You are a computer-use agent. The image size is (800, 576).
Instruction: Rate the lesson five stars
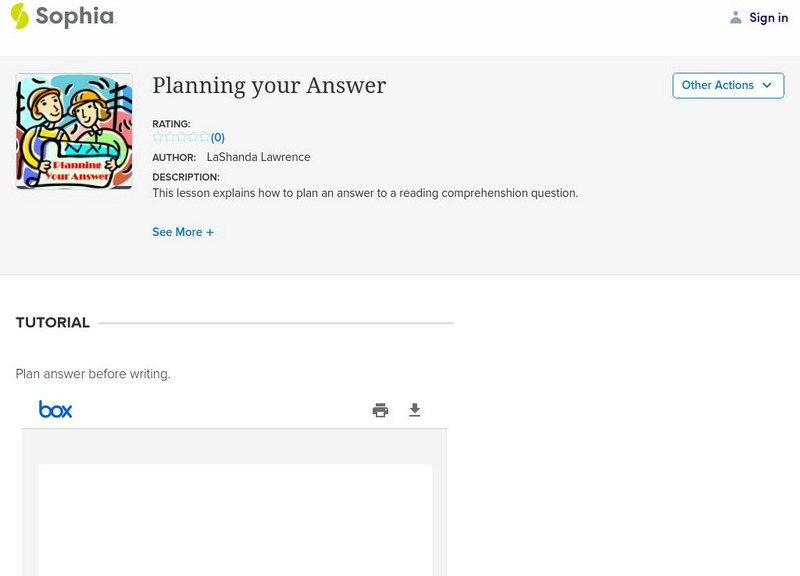[x=204, y=137]
